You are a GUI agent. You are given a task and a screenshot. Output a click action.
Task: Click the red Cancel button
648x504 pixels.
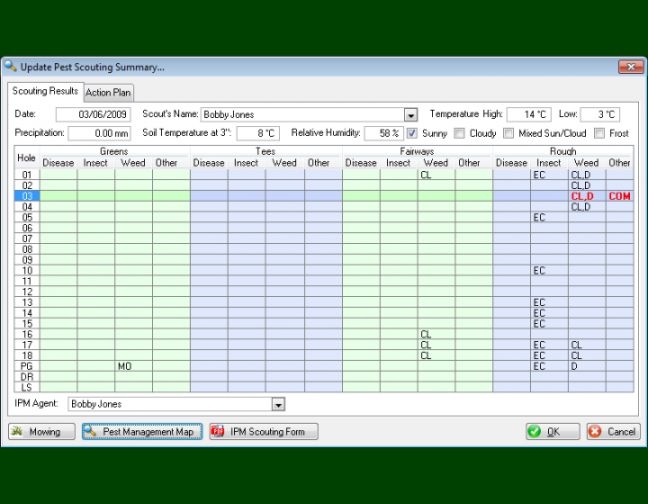612,432
